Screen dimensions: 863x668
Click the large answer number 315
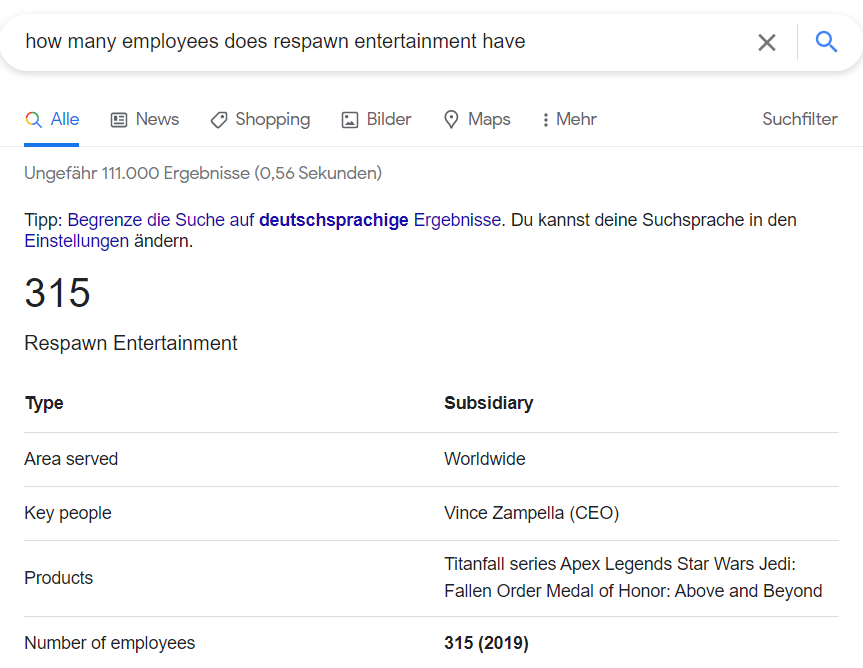(57, 292)
